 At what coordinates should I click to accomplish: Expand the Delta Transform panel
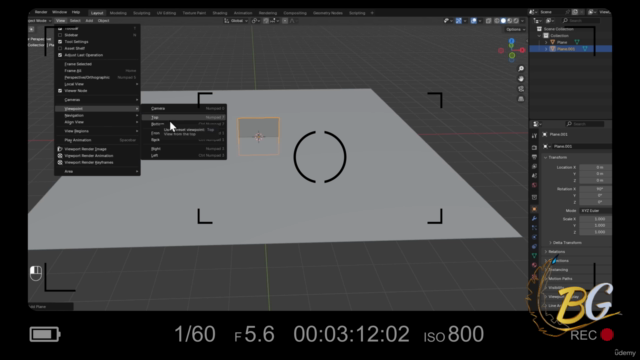click(550, 243)
